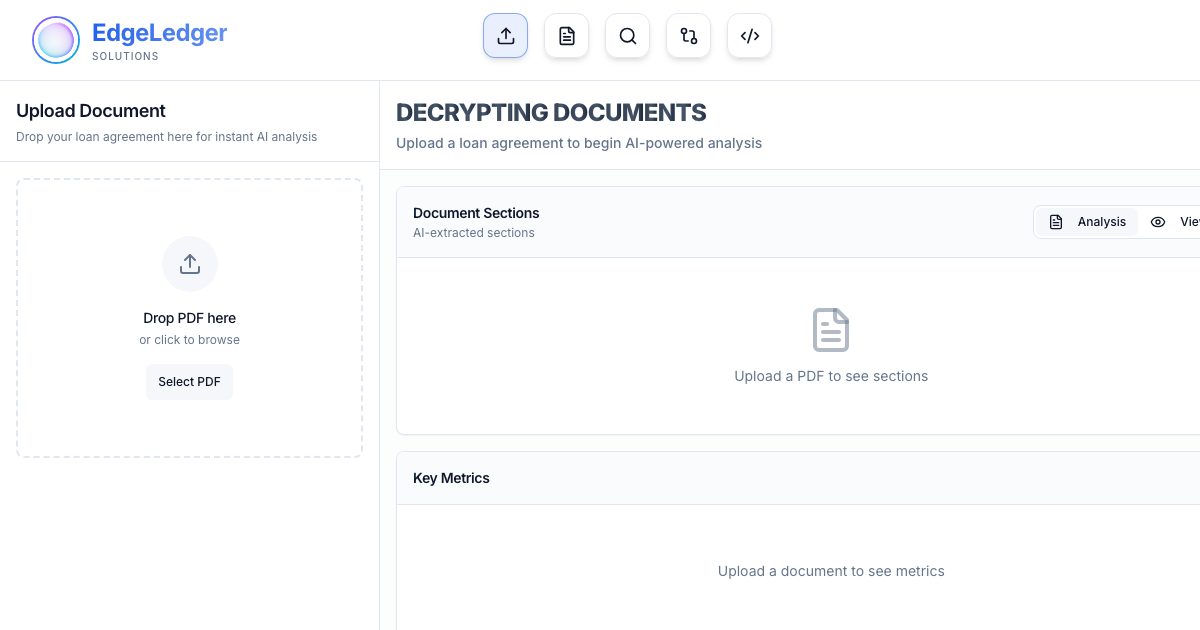The width and height of the screenshot is (1200, 630).
Task: Click "Drop your loan agreement here" description
Action: pos(167,137)
